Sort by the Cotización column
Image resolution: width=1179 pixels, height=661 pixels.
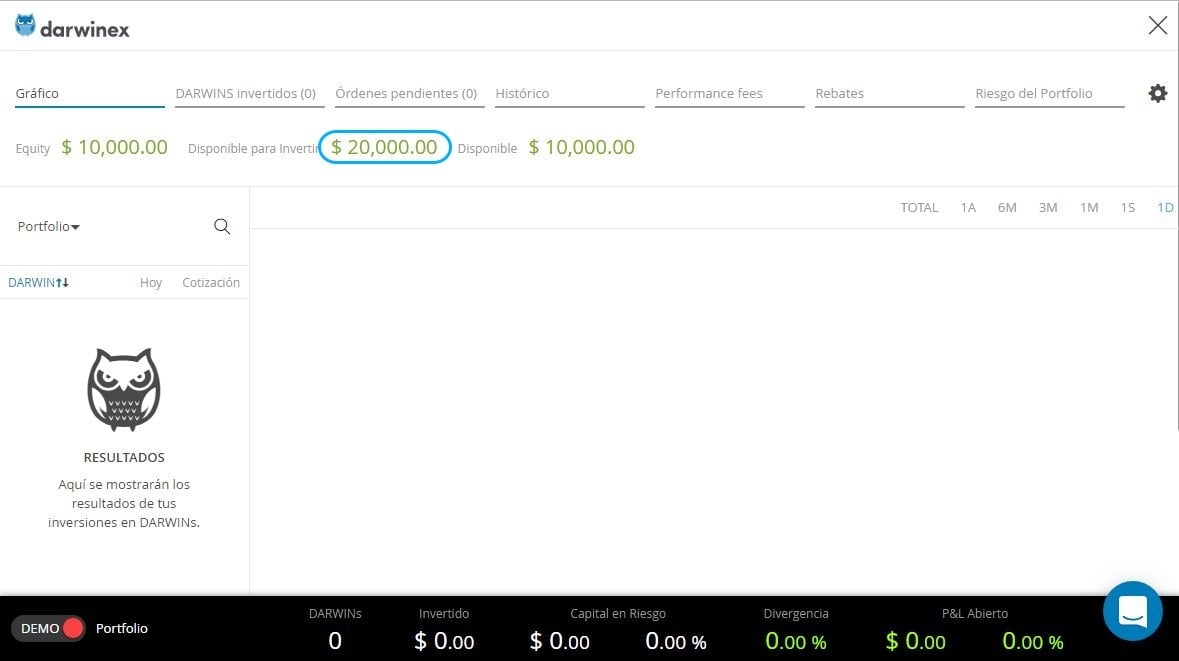(211, 283)
